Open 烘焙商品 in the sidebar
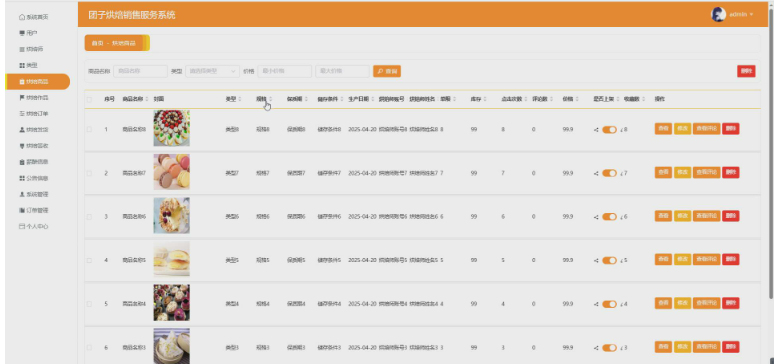The image size is (774, 364). (38, 81)
